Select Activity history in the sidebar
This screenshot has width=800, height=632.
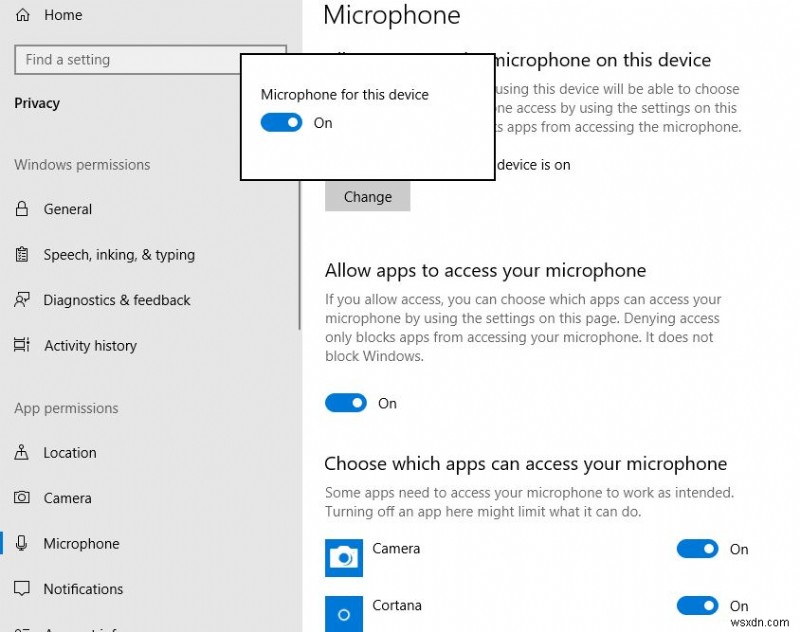[x=90, y=345]
